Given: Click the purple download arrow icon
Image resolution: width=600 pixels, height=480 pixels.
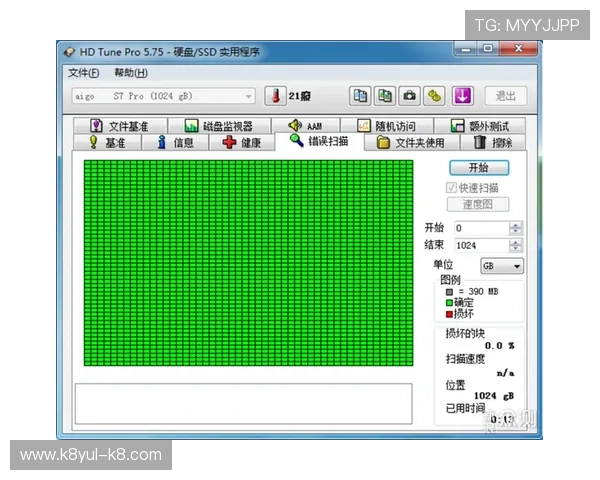Looking at the screenshot, I should [462, 96].
